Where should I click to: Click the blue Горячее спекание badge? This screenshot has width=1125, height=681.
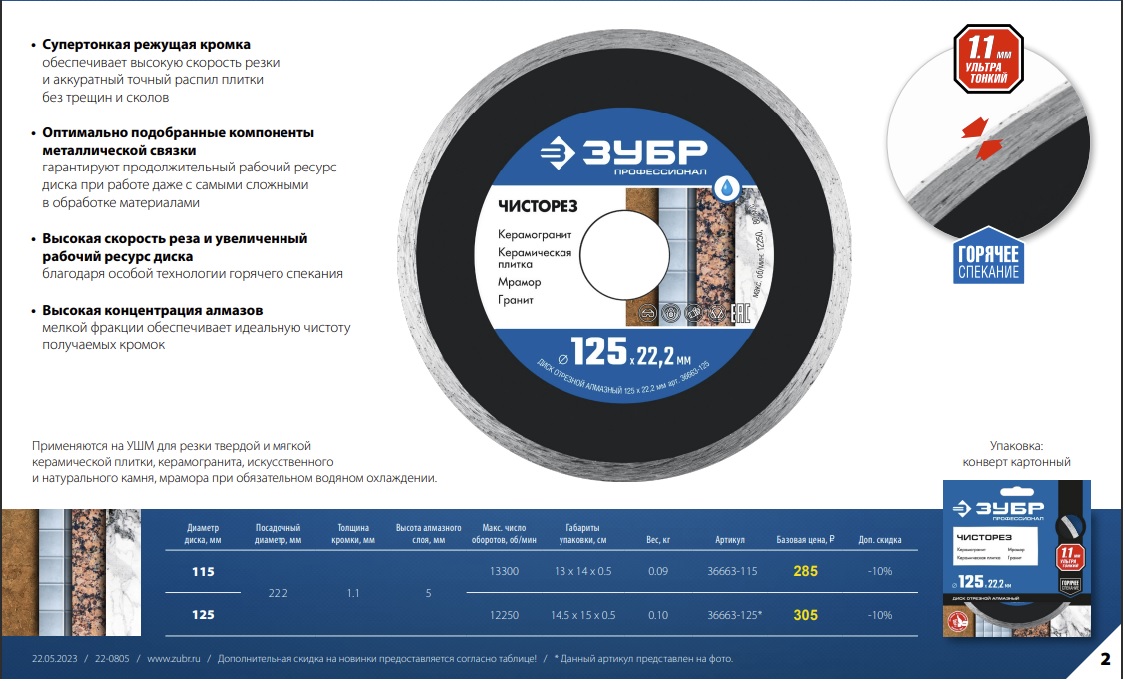tap(988, 256)
